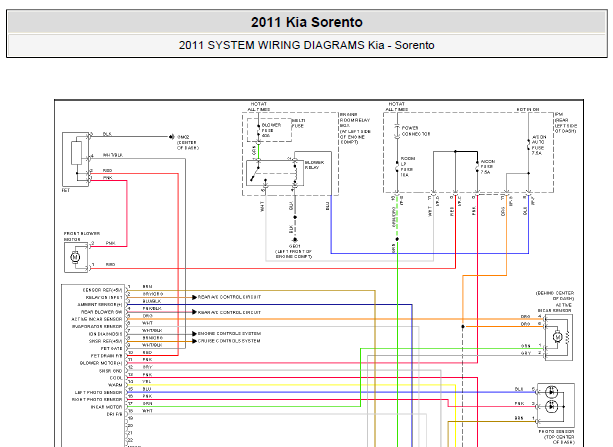Click the front blower motor 'M' symbol
Screen dimensions: 613x447
75,257
